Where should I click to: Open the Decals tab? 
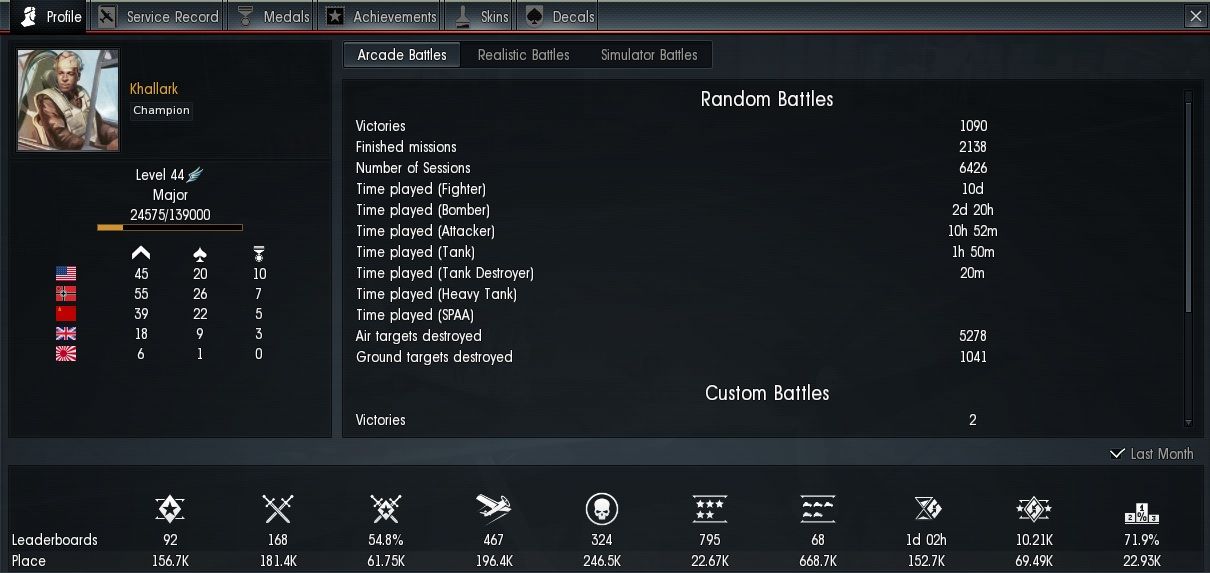point(562,16)
